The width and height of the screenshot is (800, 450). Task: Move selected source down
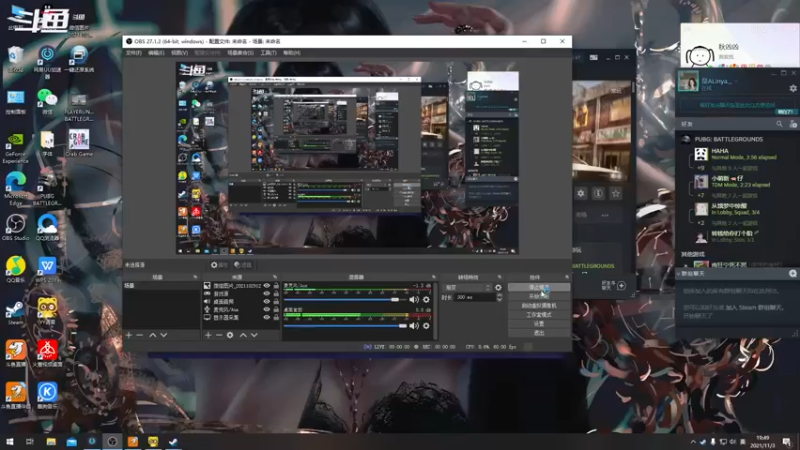254,335
